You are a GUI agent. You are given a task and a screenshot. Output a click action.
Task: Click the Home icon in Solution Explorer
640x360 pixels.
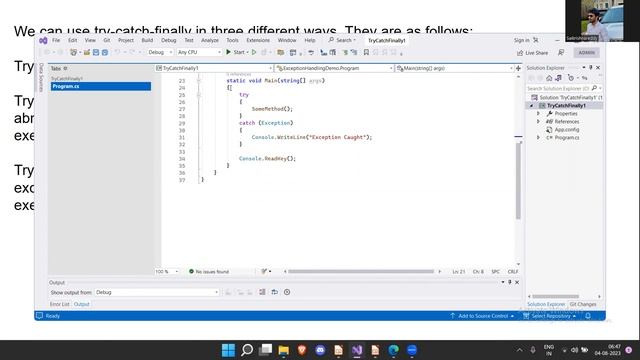pyautogui.click(x=549, y=78)
